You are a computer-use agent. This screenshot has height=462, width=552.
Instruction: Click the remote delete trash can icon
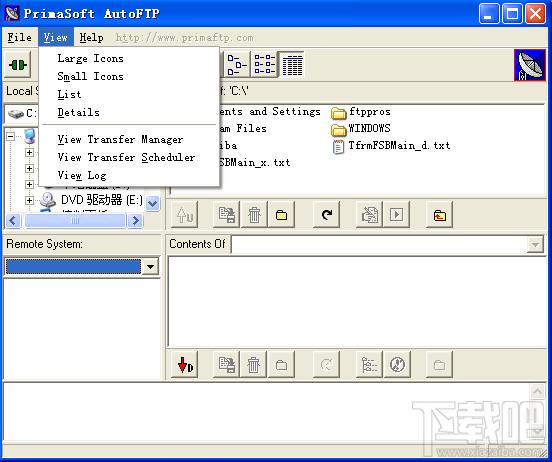[x=254, y=364]
